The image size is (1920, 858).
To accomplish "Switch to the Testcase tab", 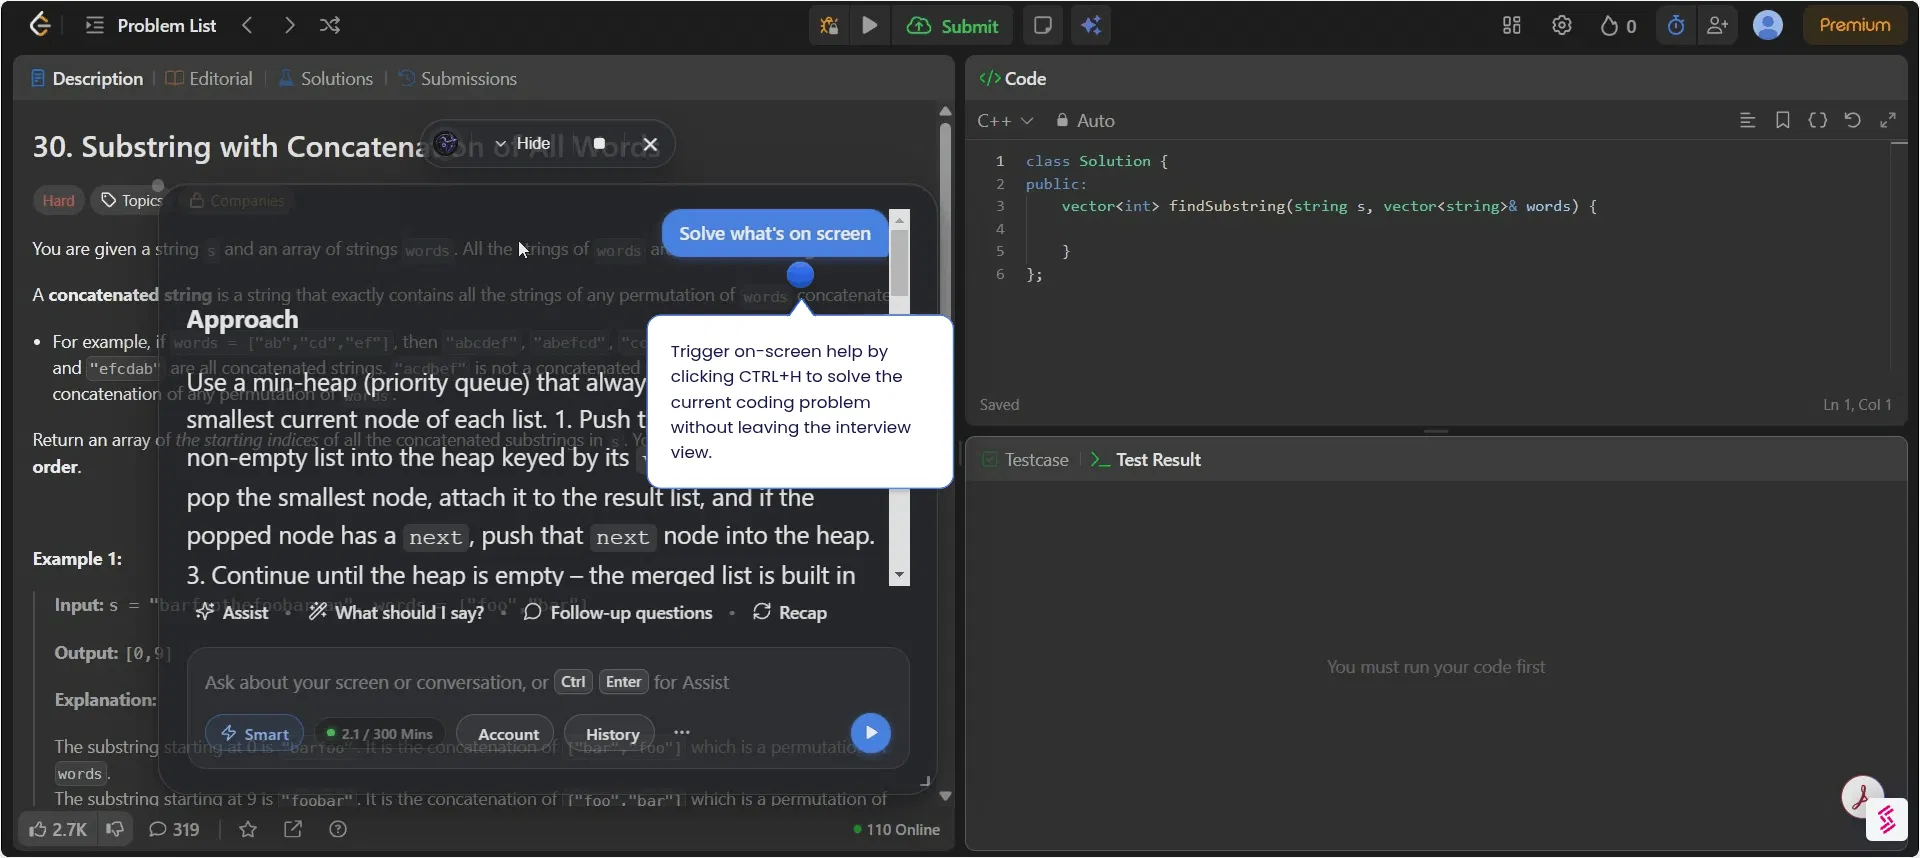I will (x=1026, y=460).
